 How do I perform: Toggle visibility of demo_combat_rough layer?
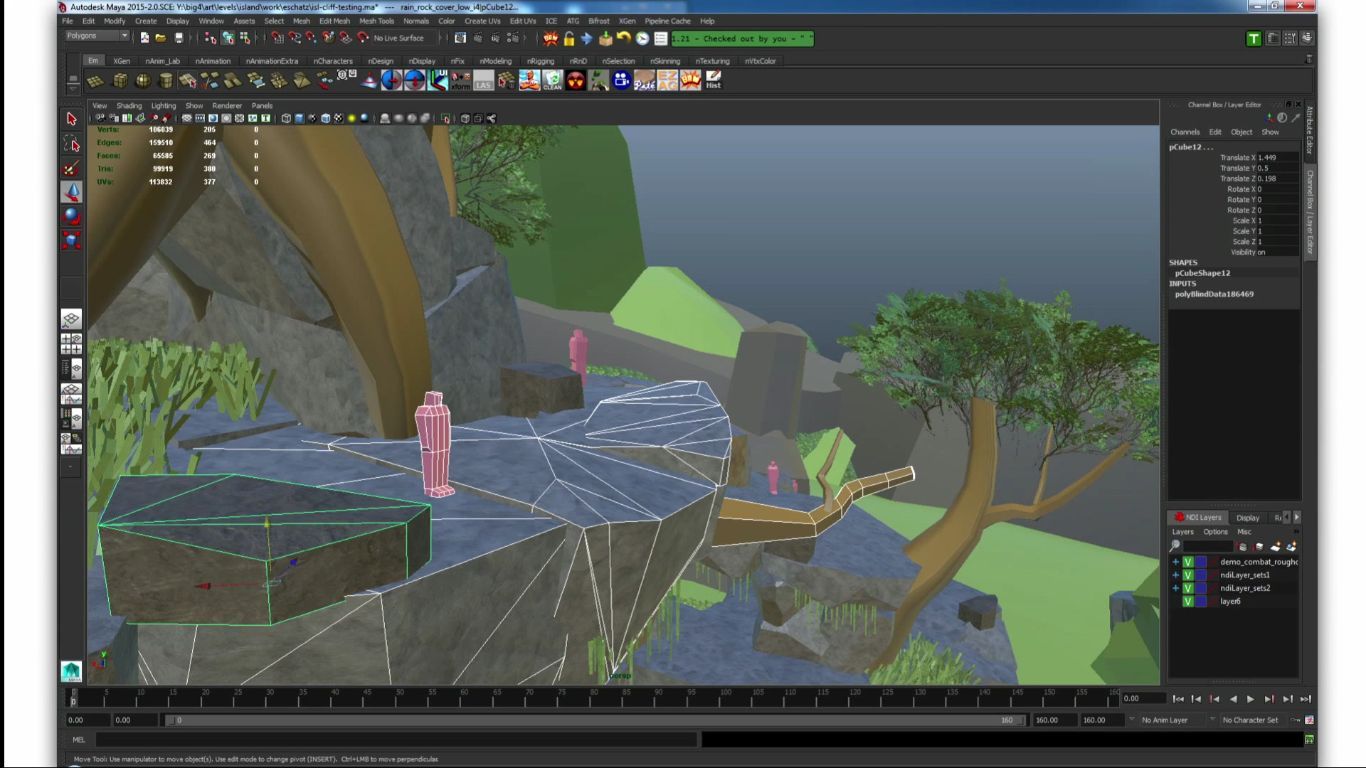pyautogui.click(x=1189, y=562)
